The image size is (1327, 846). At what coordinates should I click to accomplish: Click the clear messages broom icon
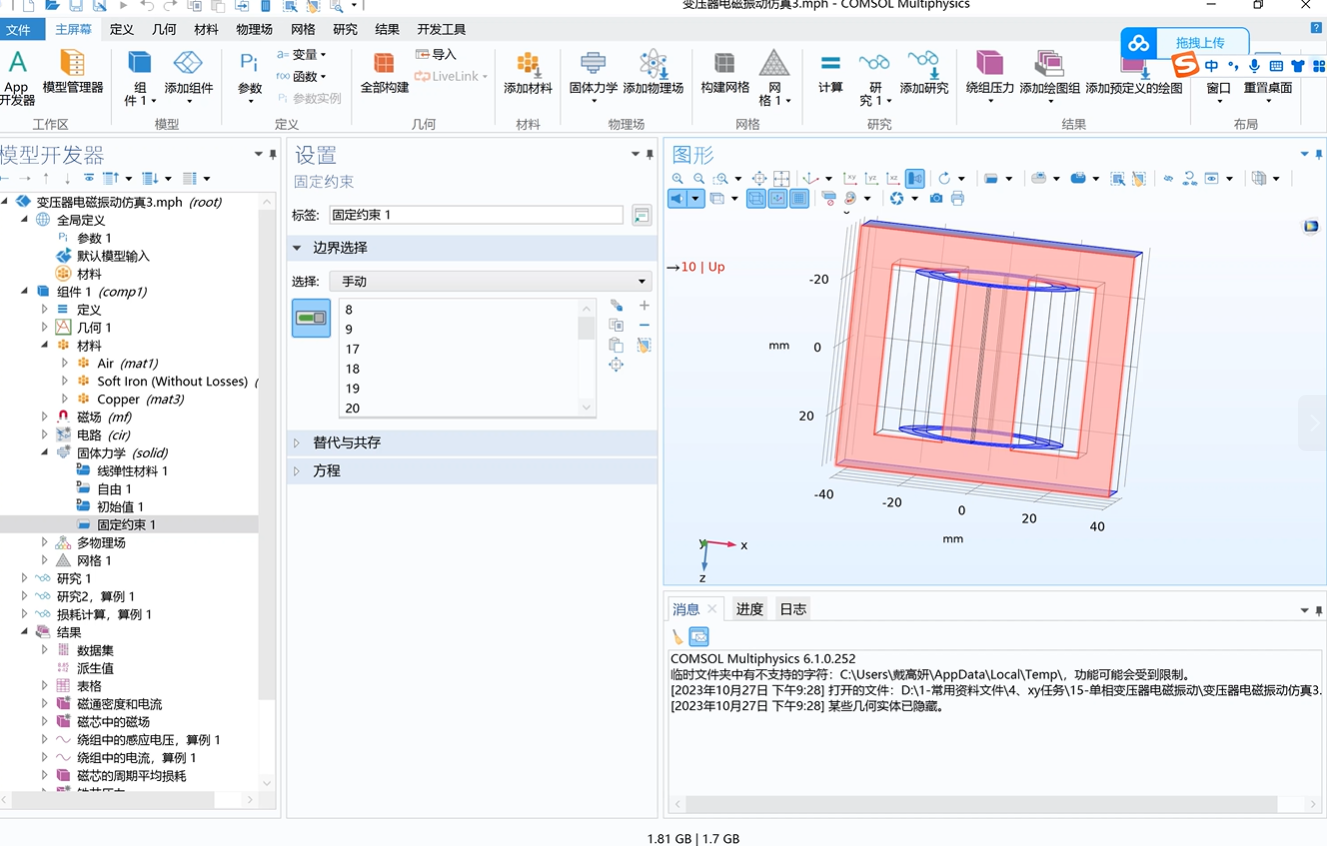coord(677,637)
